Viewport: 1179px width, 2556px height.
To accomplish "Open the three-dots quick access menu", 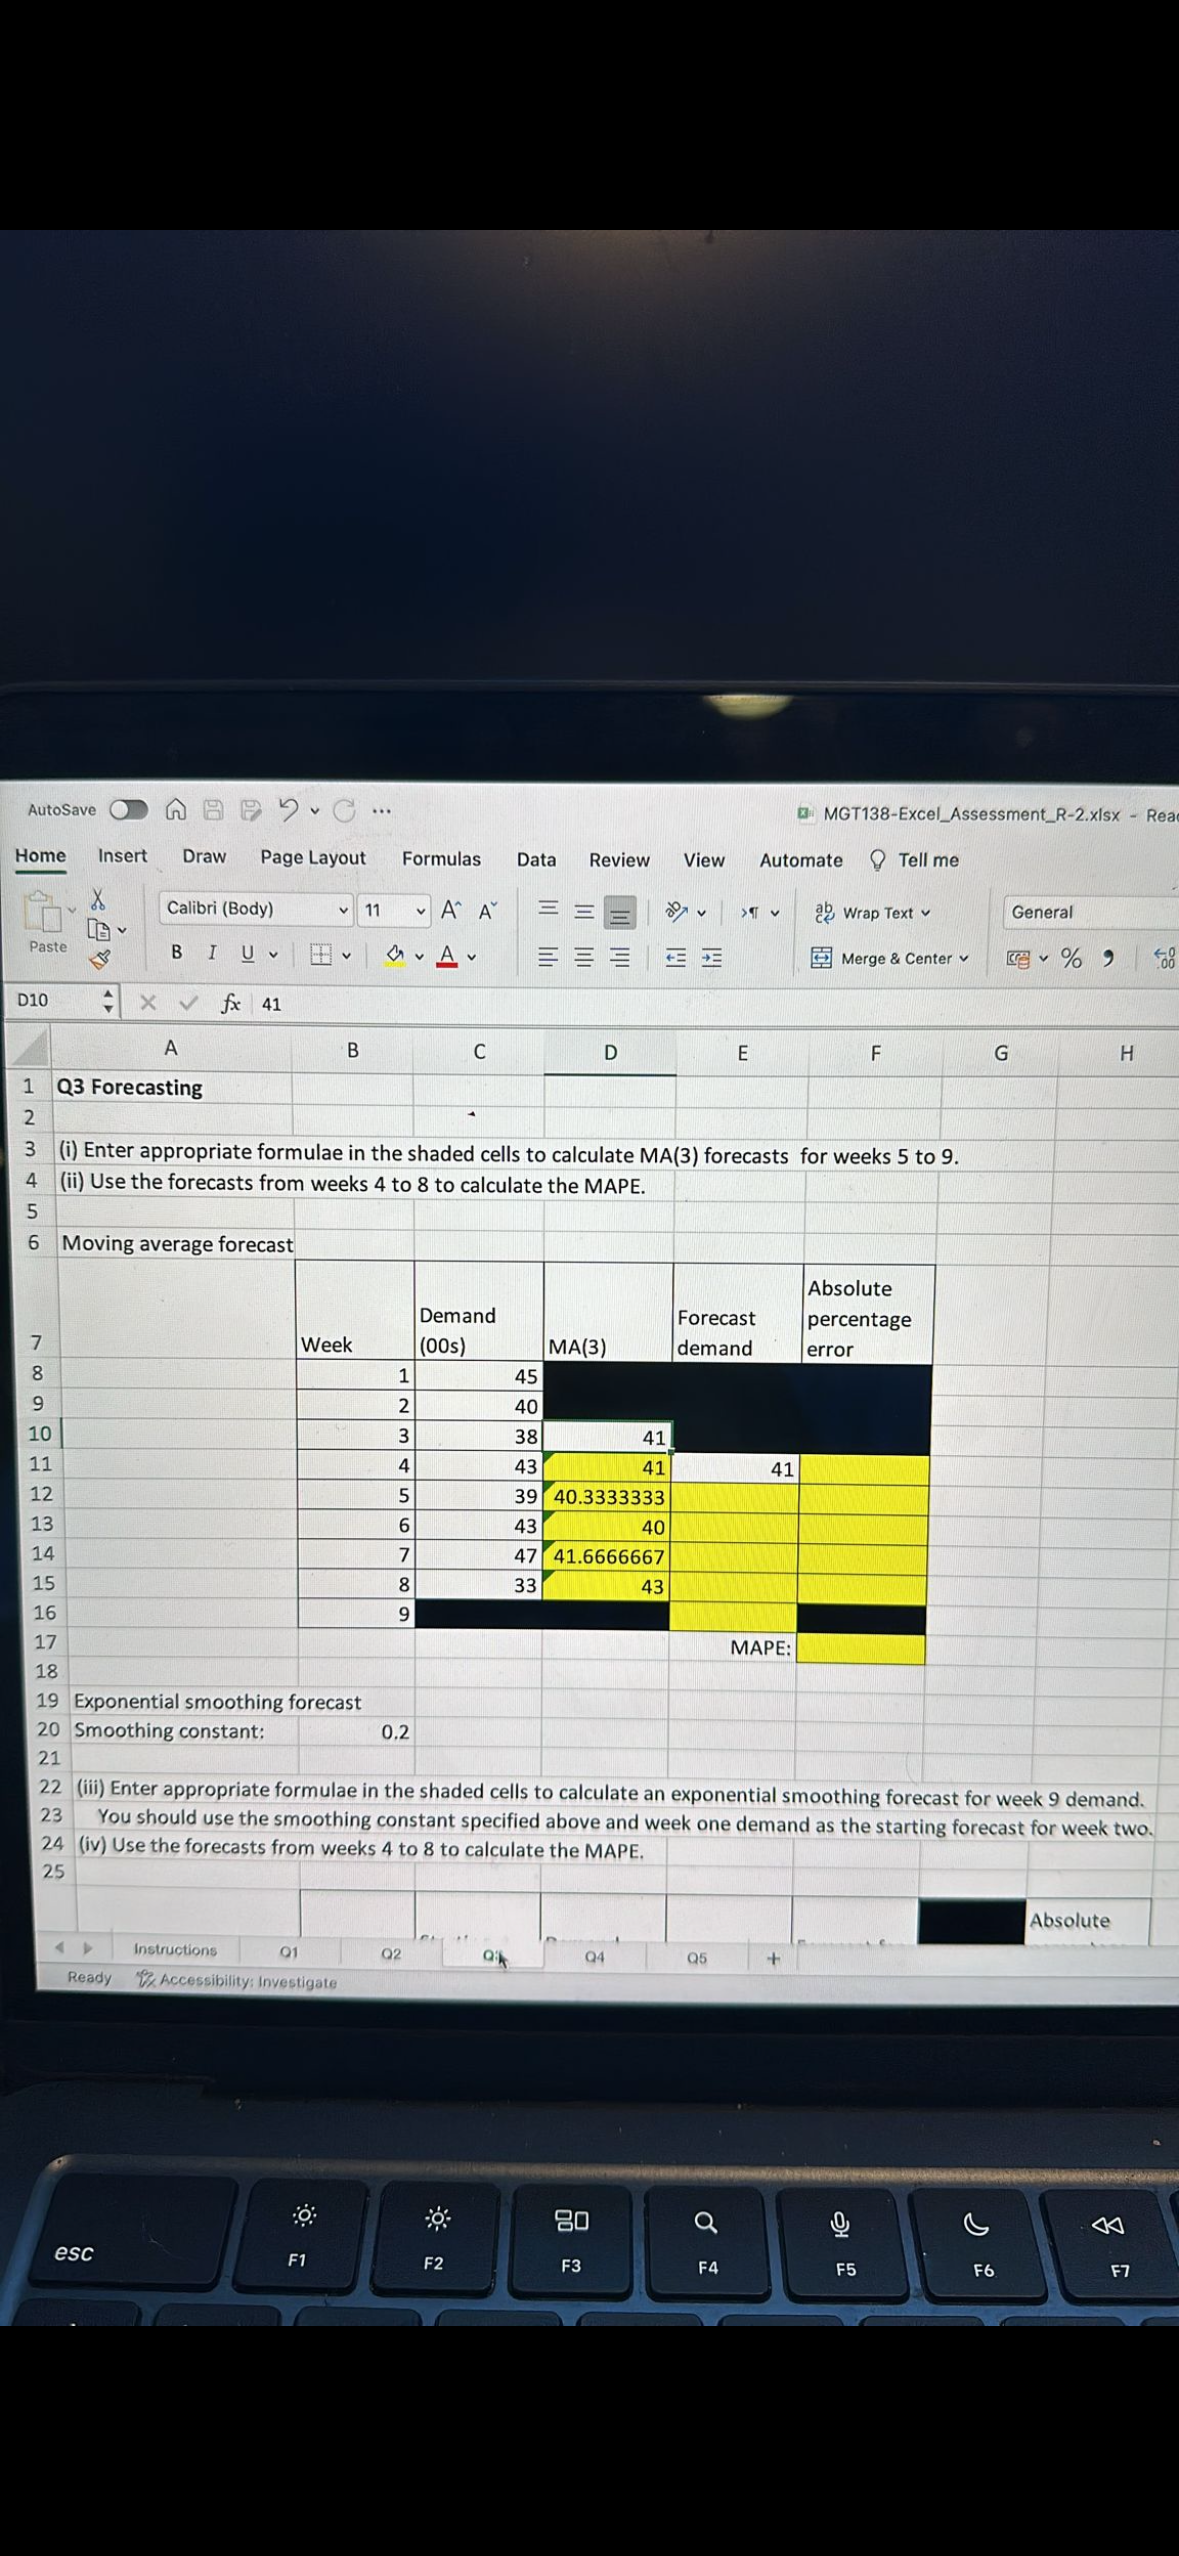I will (x=381, y=811).
